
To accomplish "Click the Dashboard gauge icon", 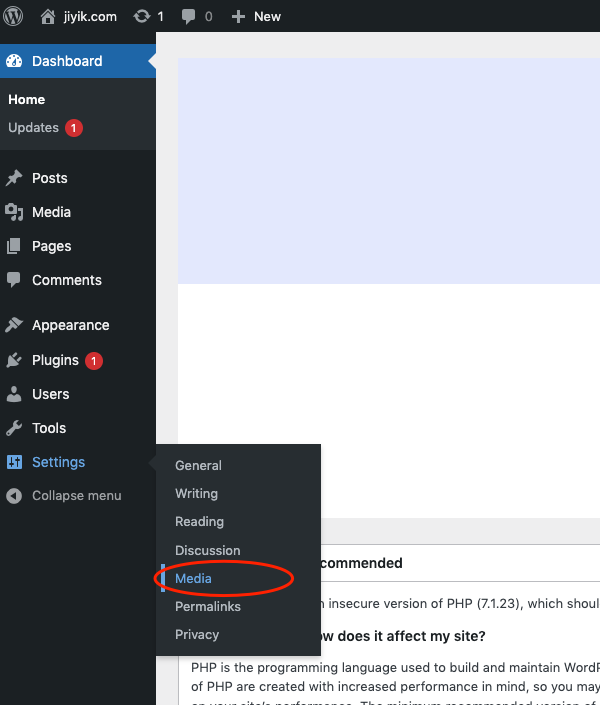I will pos(14,61).
